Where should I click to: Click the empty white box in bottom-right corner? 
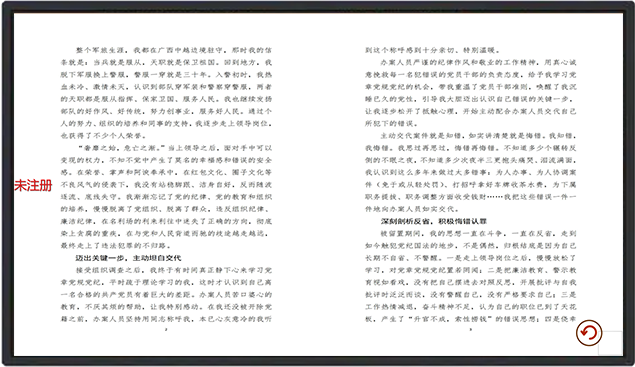(x=610, y=343)
